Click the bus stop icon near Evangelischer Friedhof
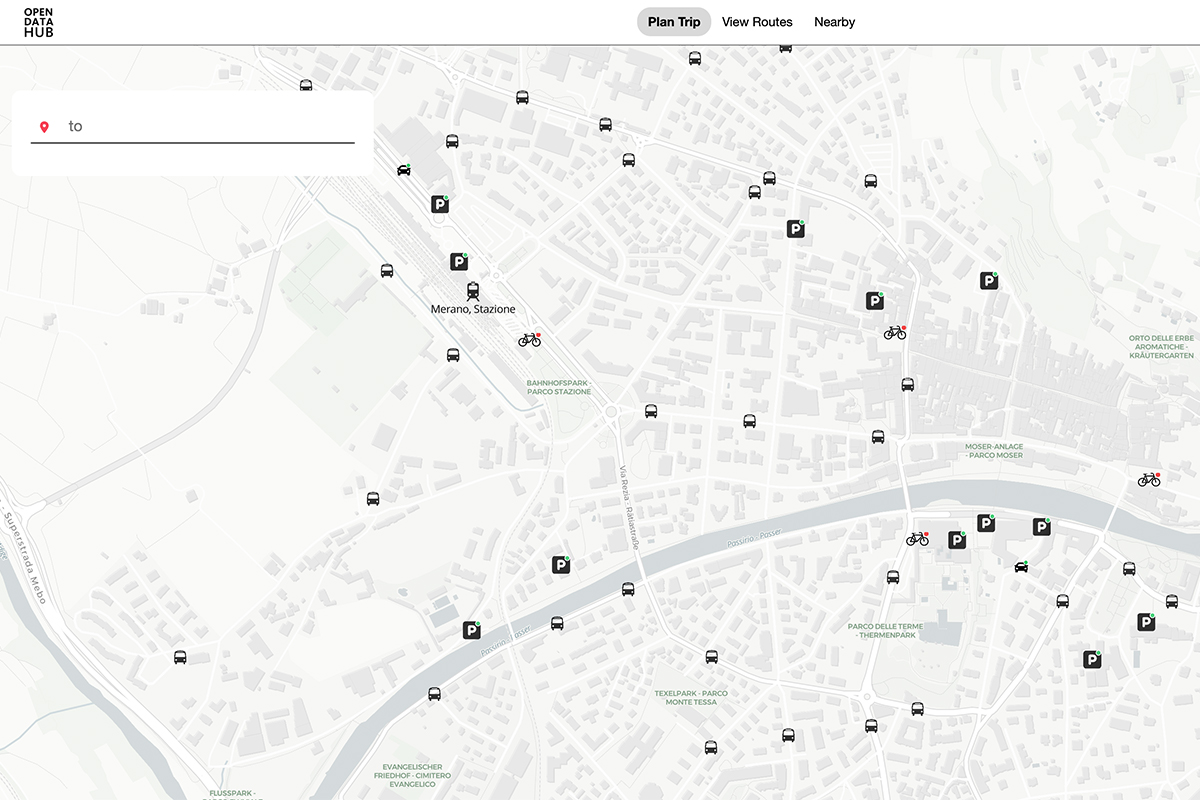 pos(436,691)
